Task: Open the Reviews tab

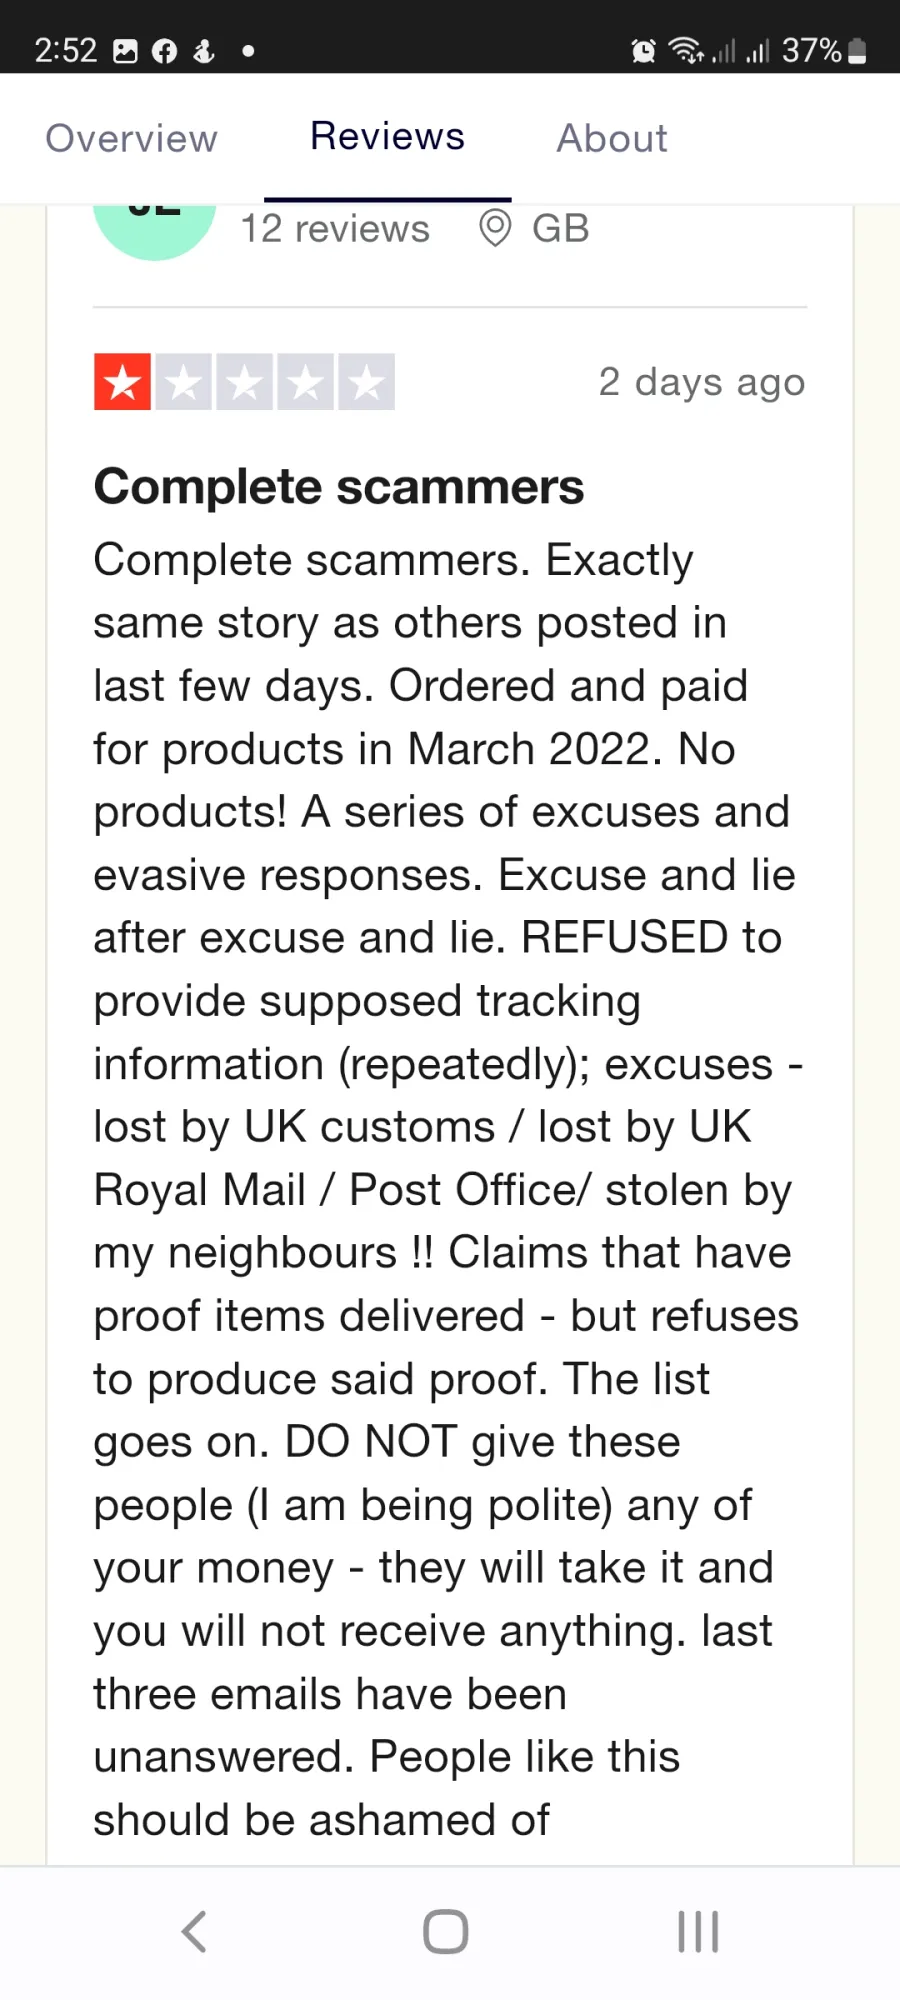Action: 387,136
